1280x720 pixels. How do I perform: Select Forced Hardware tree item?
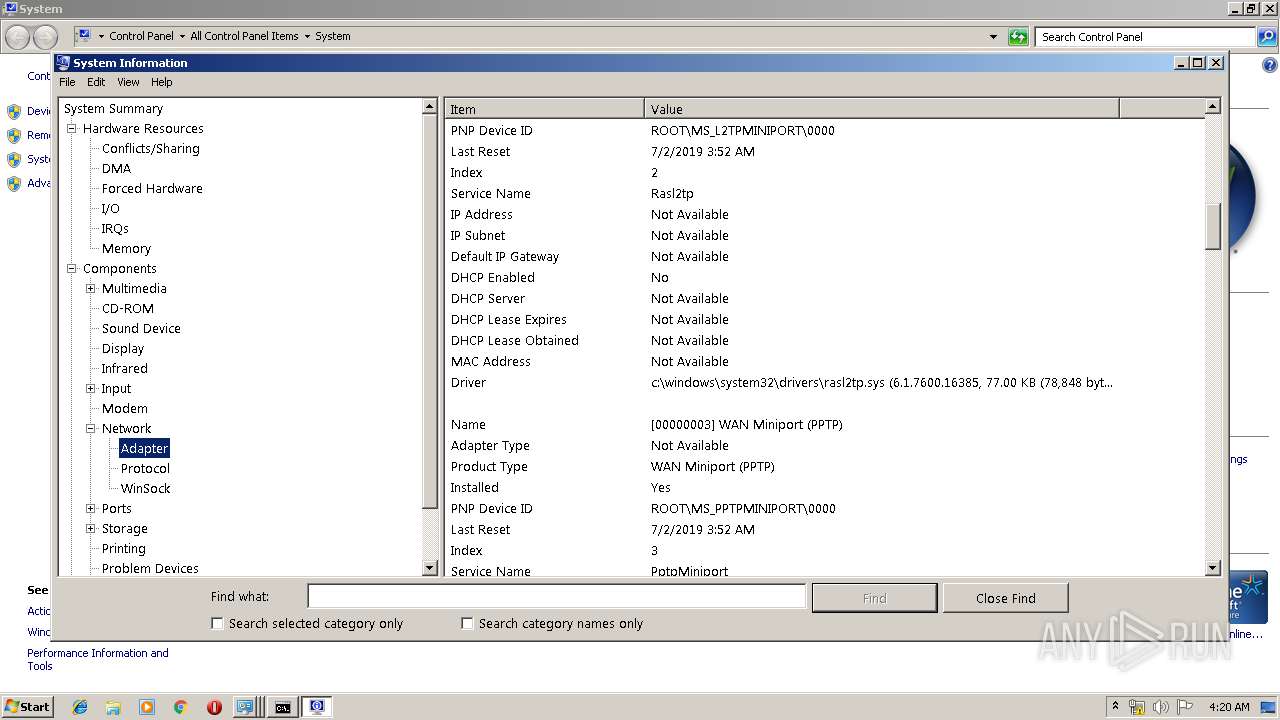tap(152, 189)
